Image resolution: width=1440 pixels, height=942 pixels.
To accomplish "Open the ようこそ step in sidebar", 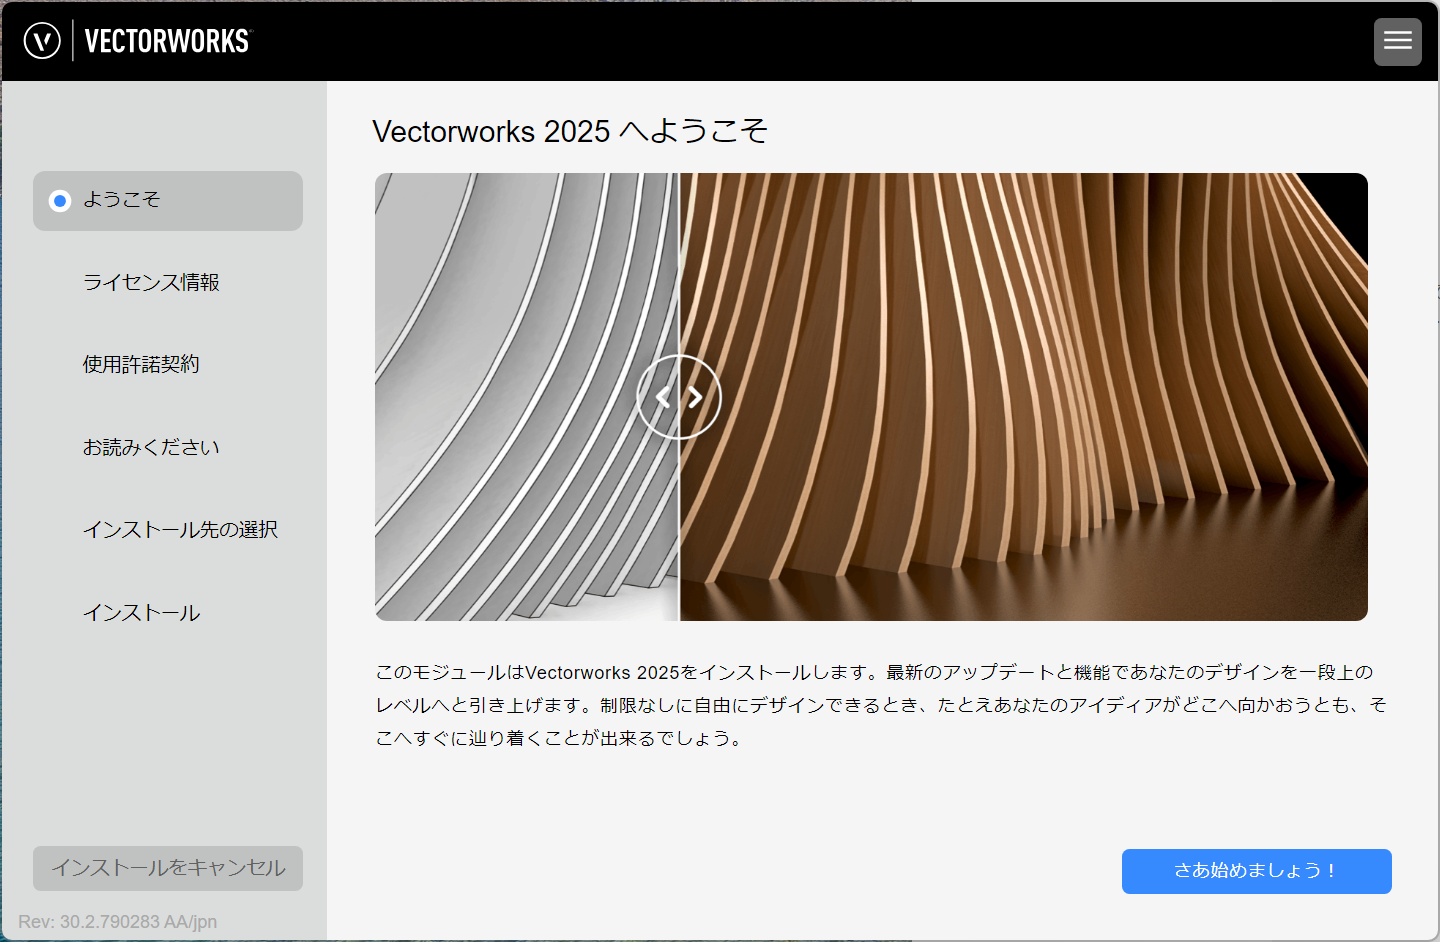I will pos(168,201).
